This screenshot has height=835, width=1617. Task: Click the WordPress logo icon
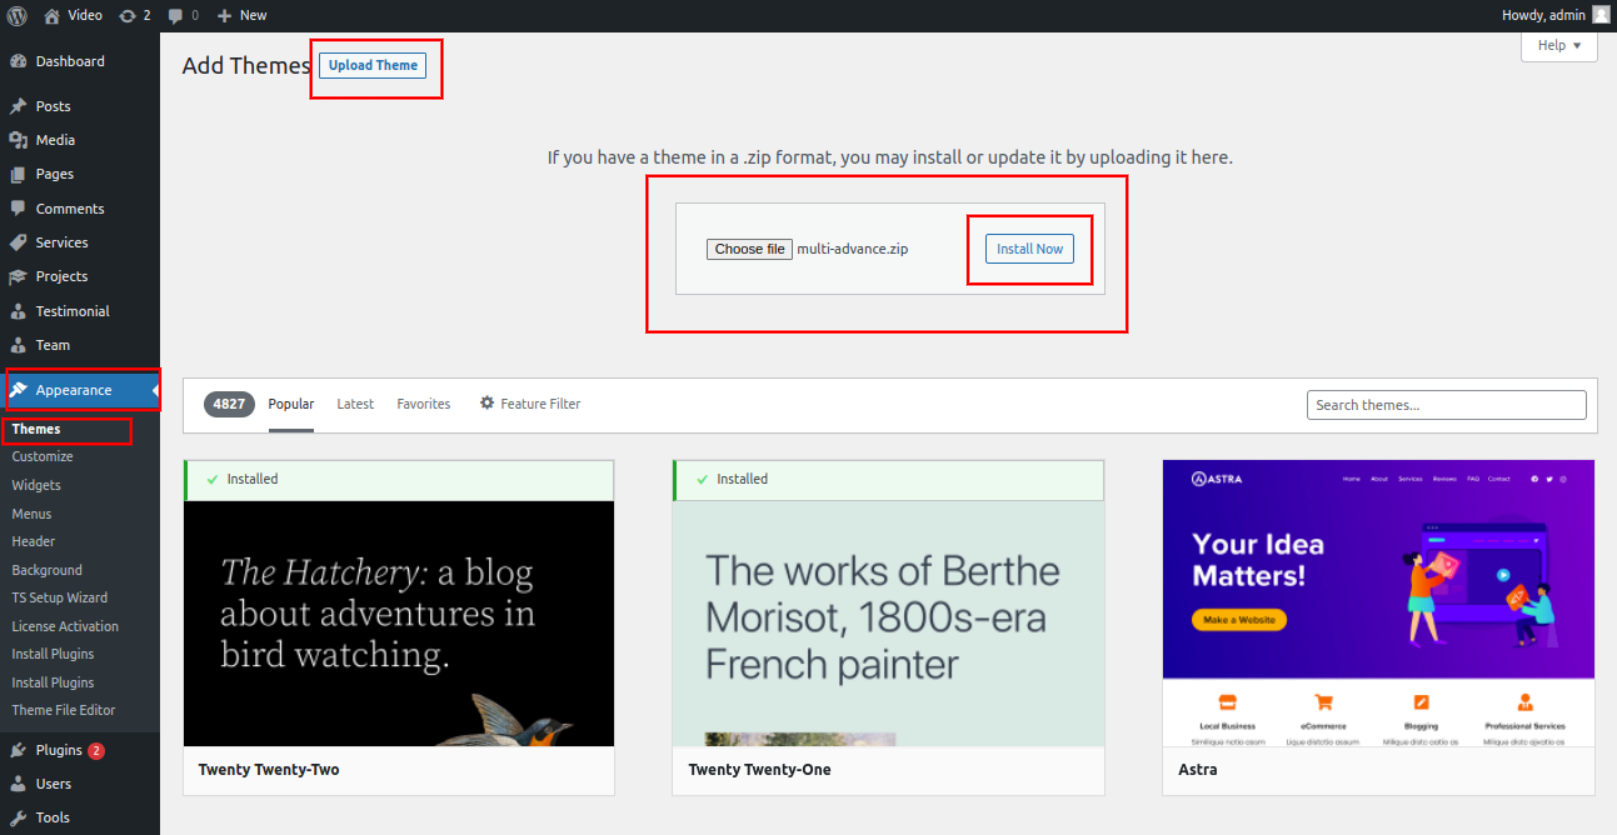click(17, 15)
